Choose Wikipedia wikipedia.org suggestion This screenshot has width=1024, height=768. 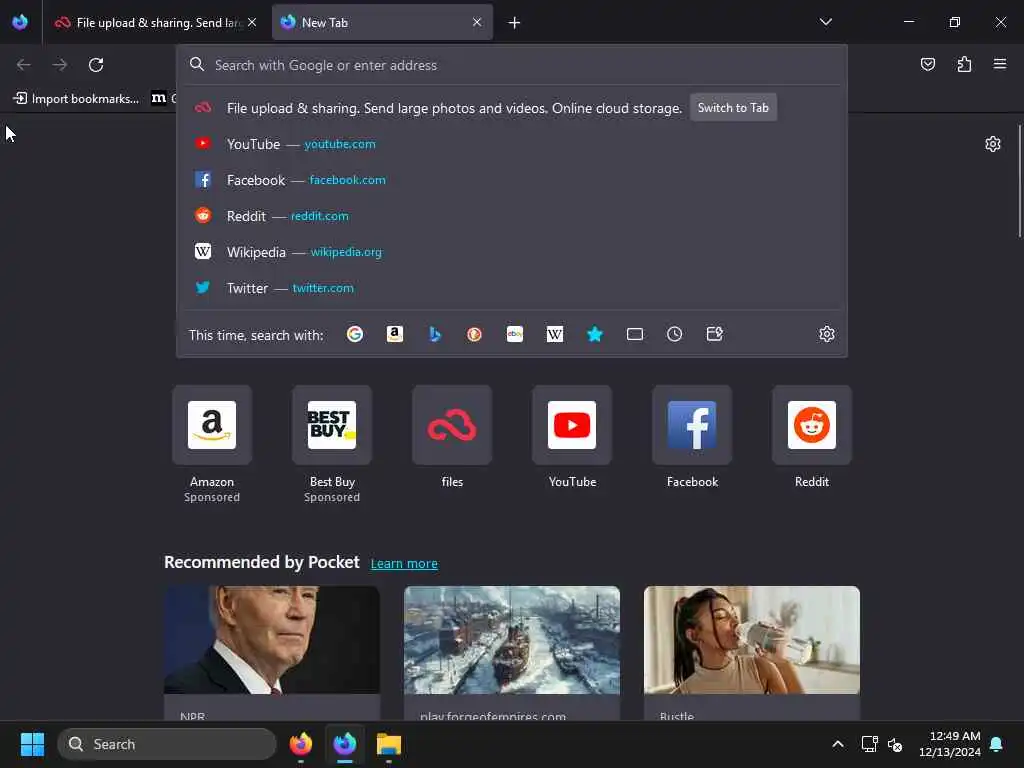pyautogui.click(x=512, y=252)
